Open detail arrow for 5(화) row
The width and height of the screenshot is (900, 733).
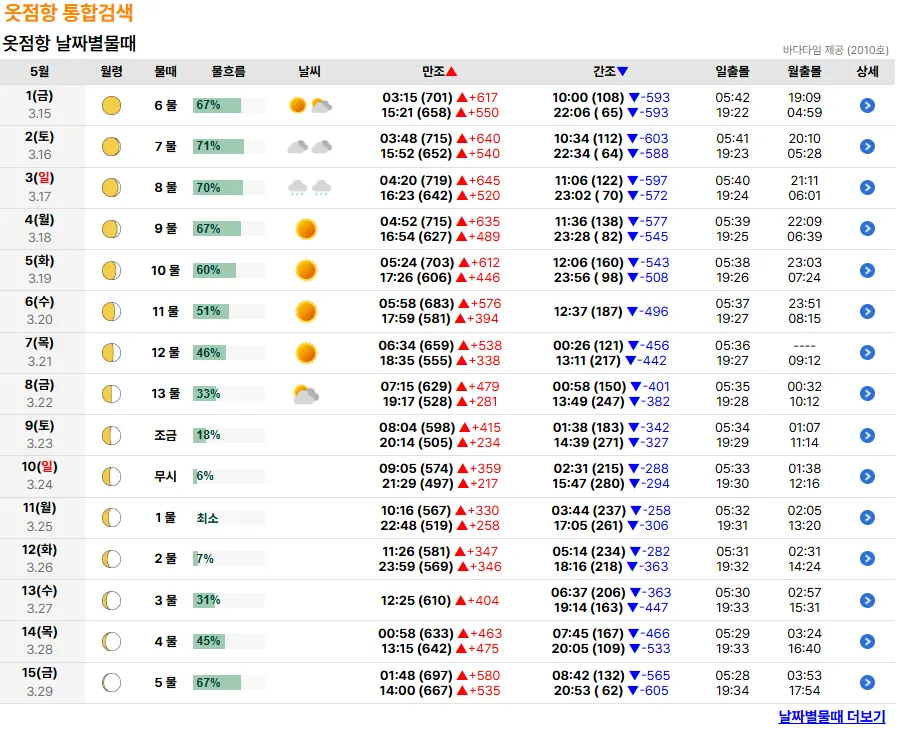(867, 270)
